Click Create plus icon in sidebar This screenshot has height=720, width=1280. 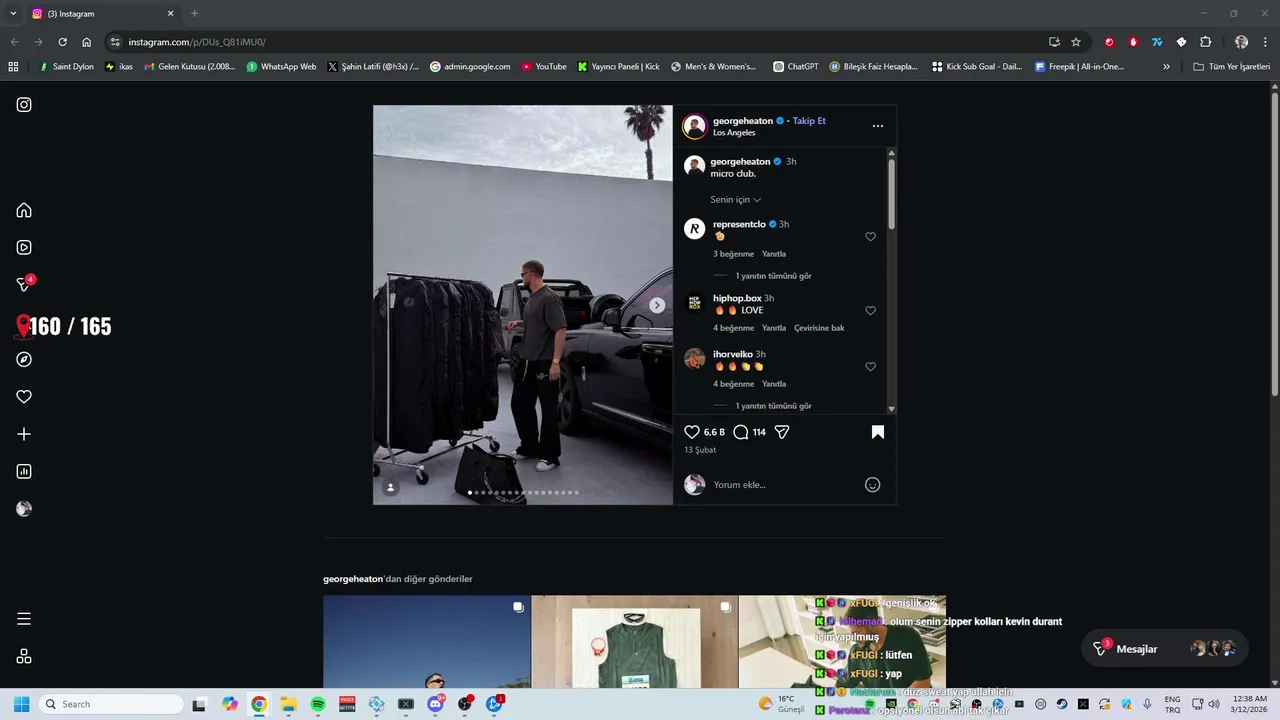pyautogui.click(x=24, y=434)
